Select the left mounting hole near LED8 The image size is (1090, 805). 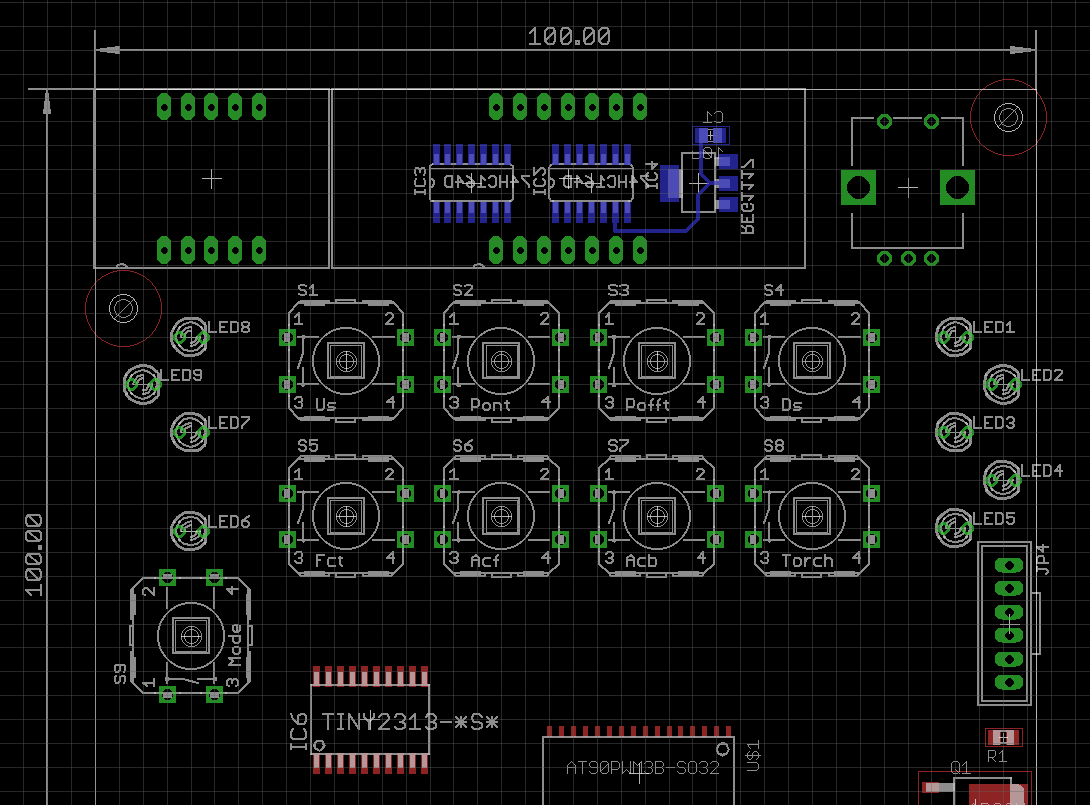(123, 308)
